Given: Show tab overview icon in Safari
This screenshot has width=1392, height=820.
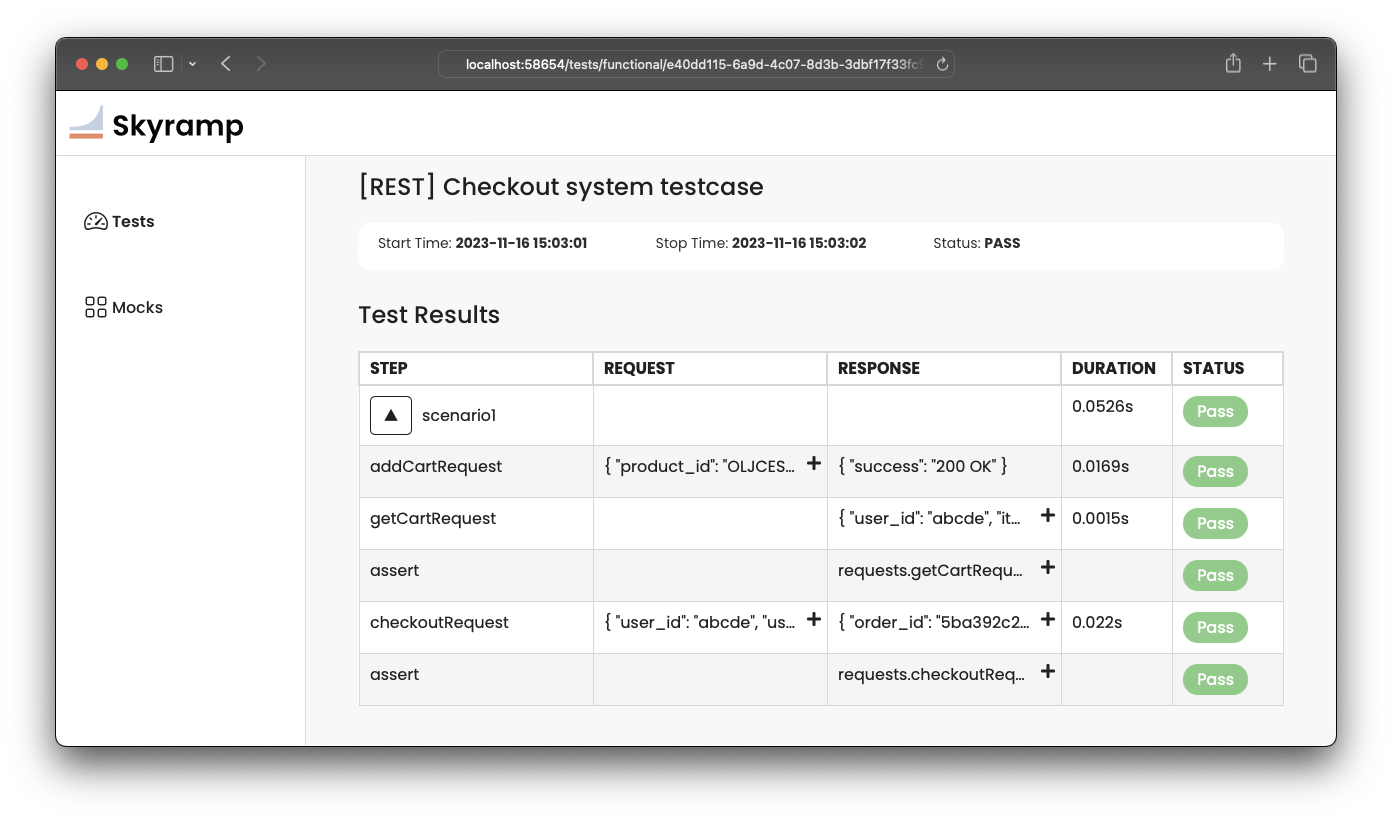Looking at the screenshot, I should point(1307,64).
